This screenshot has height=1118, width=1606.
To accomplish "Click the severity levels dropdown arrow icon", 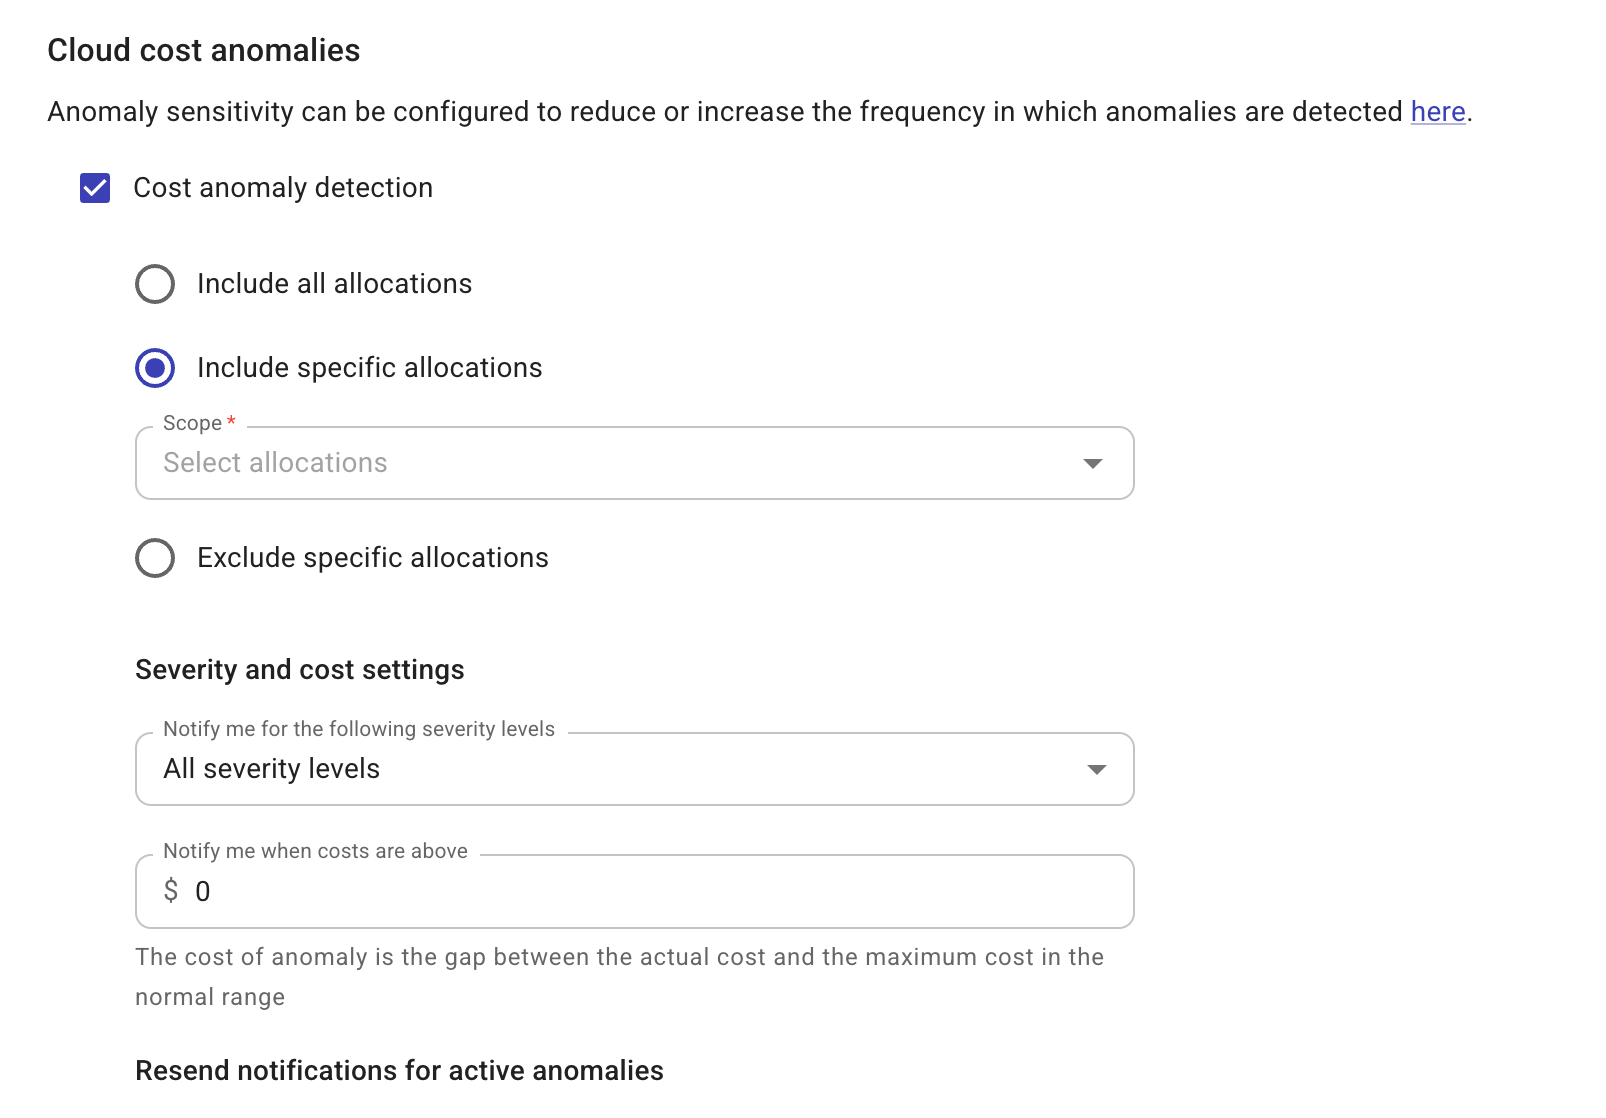I will (1095, 769).
